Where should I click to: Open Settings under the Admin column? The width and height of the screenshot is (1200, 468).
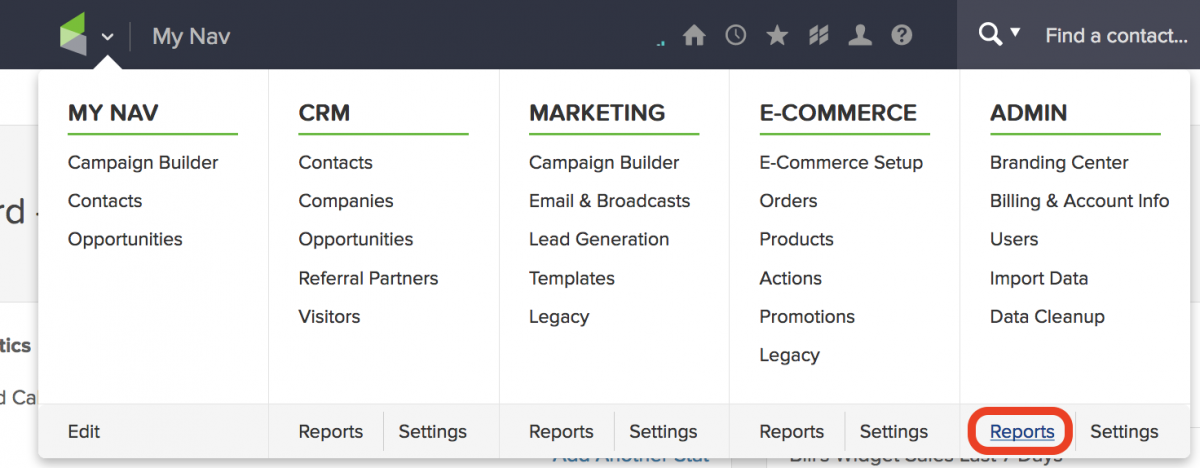point(1124,432)
